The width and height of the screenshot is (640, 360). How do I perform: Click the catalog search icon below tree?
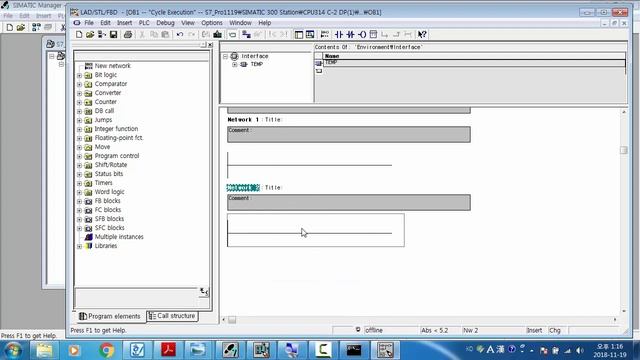coord(204,292)
